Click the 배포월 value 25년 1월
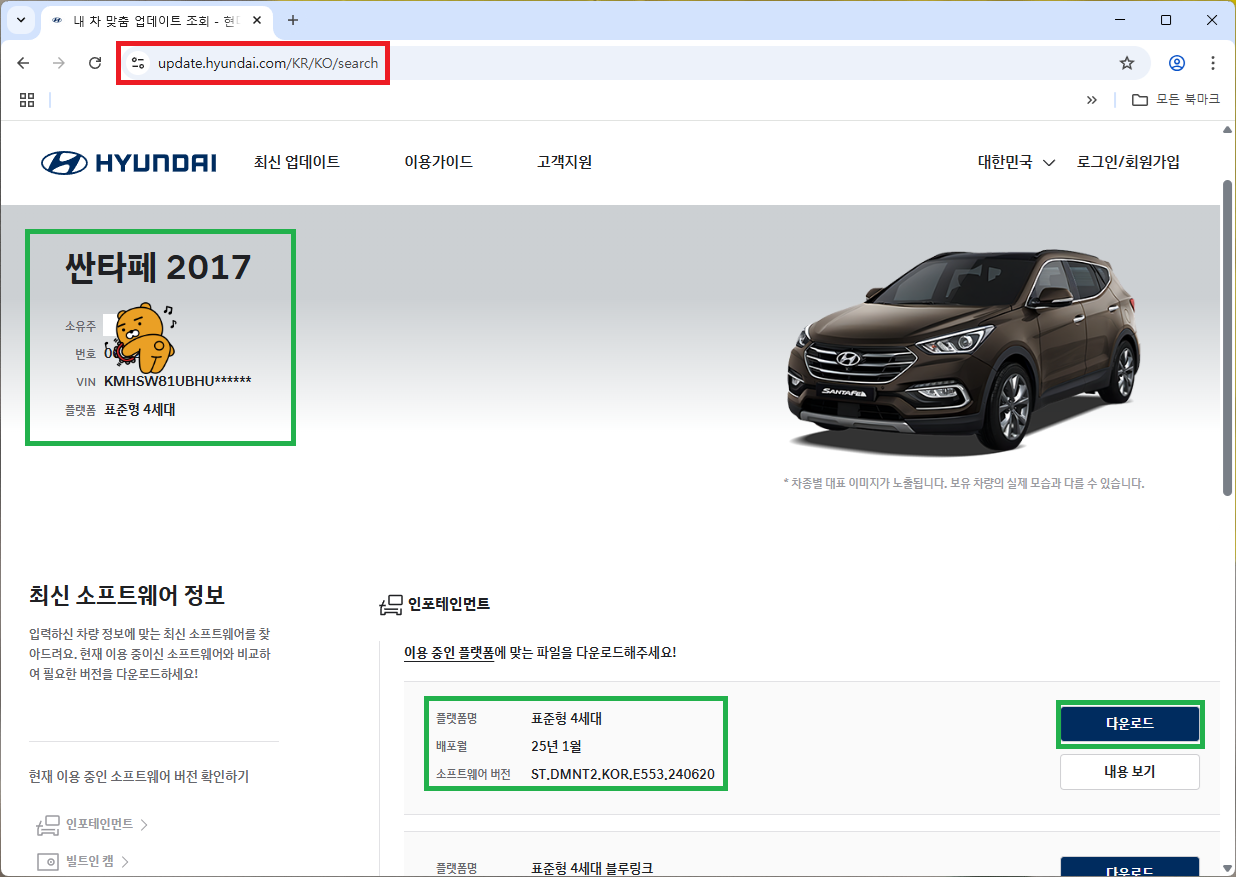Viewport: 1236px width, 877px height. (557, 746)
